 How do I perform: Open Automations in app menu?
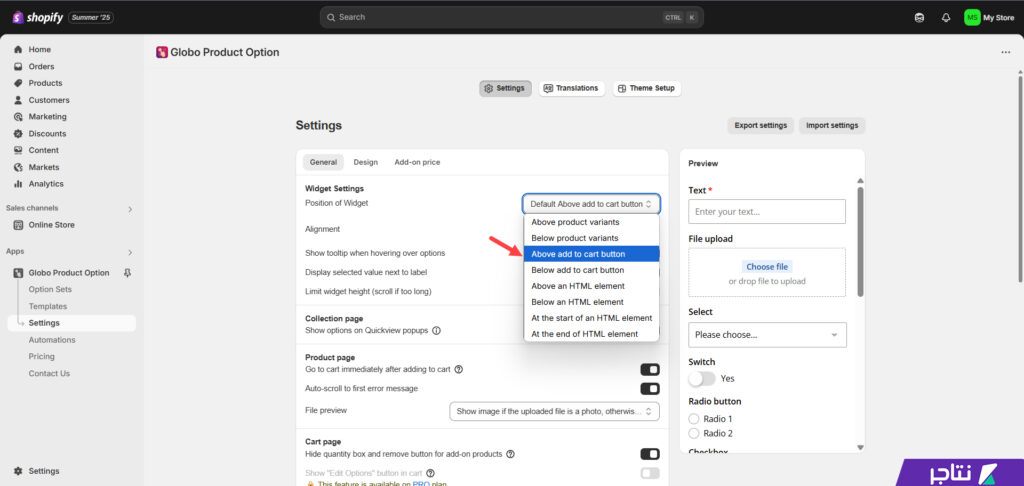52,340
